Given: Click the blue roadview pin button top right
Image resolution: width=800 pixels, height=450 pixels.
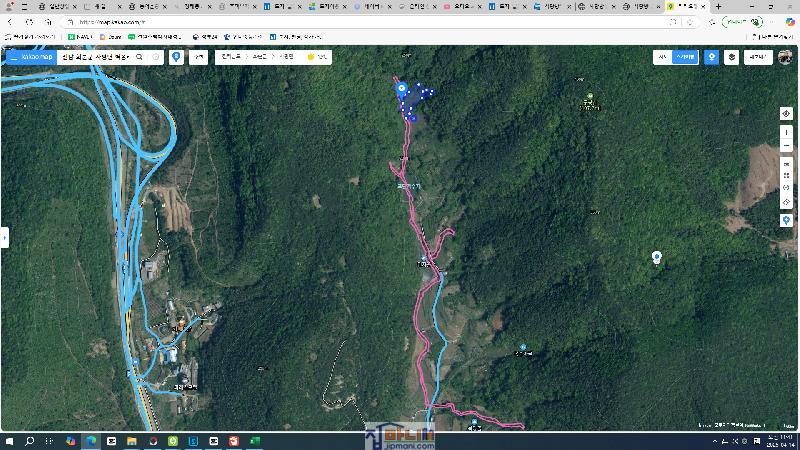Looking at the screenshot, I should (x=711, y=57).
